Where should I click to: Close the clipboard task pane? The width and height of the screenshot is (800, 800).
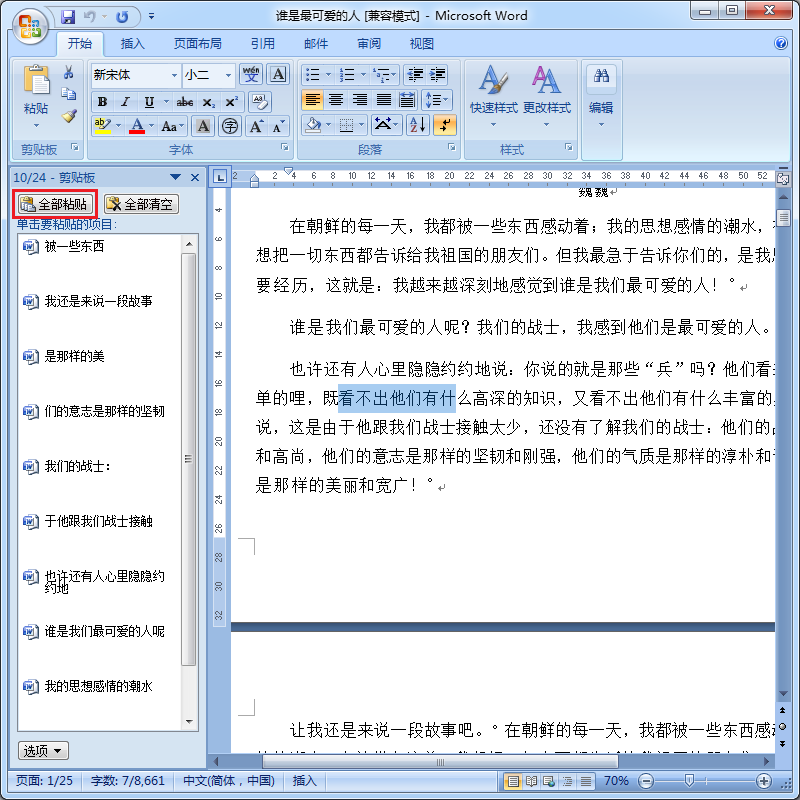195,178
